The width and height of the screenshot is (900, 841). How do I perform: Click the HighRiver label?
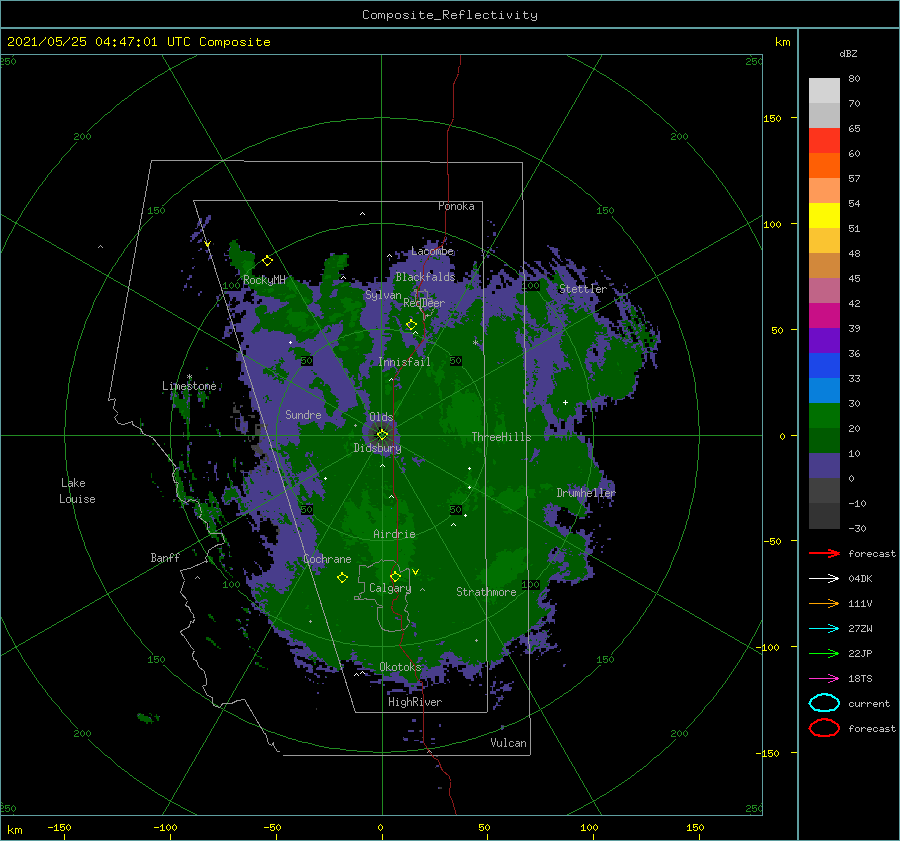pos(415,702)
